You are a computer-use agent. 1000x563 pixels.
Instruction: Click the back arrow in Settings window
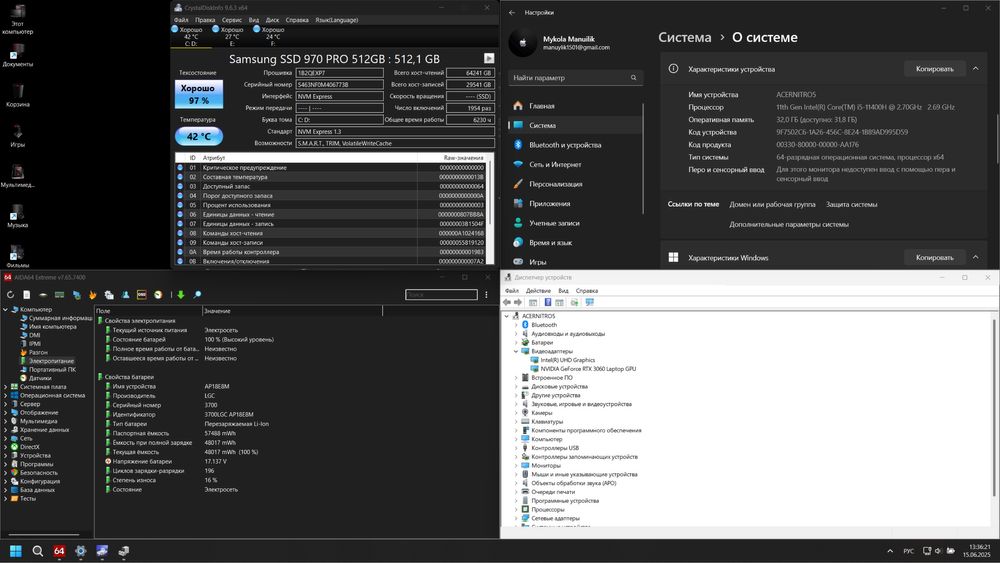coord(512,12)
